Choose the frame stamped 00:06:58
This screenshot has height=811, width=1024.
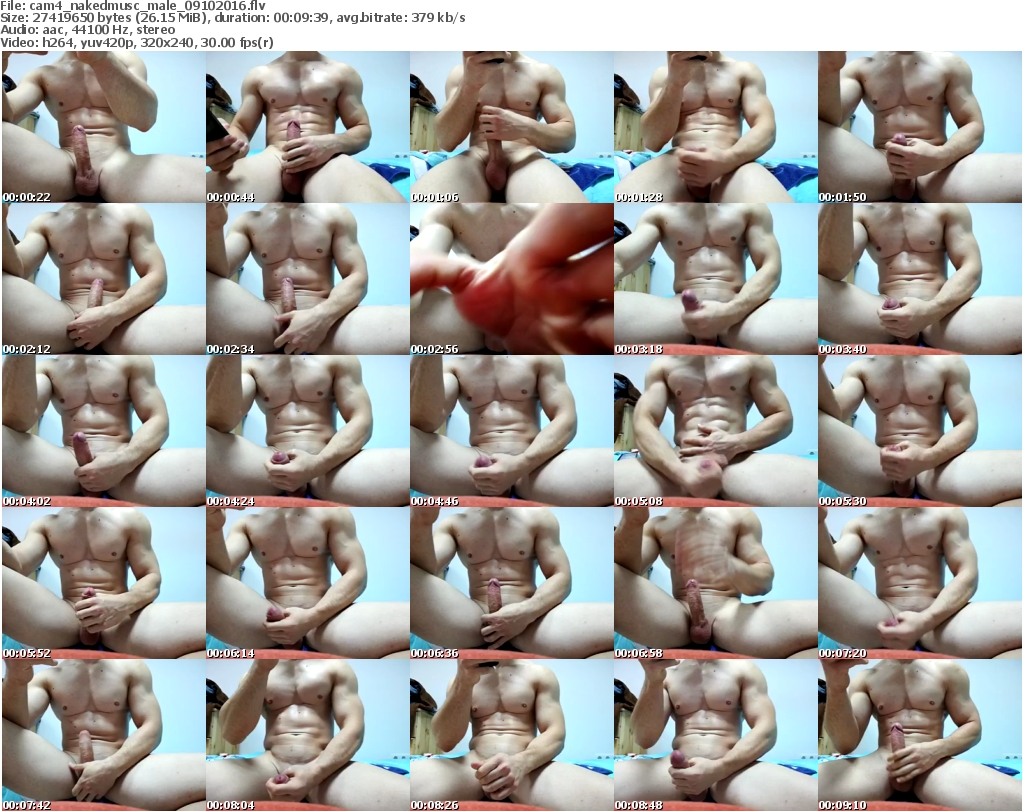click(715, 583)
